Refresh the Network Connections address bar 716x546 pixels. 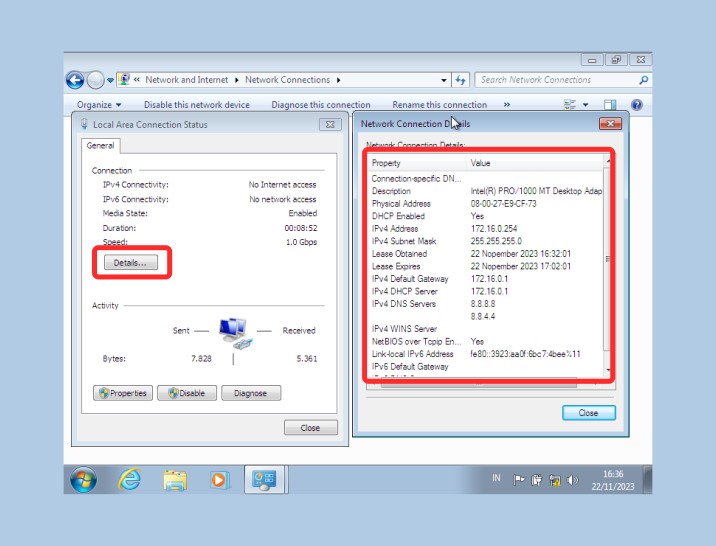pyautogui.click(x=460, y=80)
